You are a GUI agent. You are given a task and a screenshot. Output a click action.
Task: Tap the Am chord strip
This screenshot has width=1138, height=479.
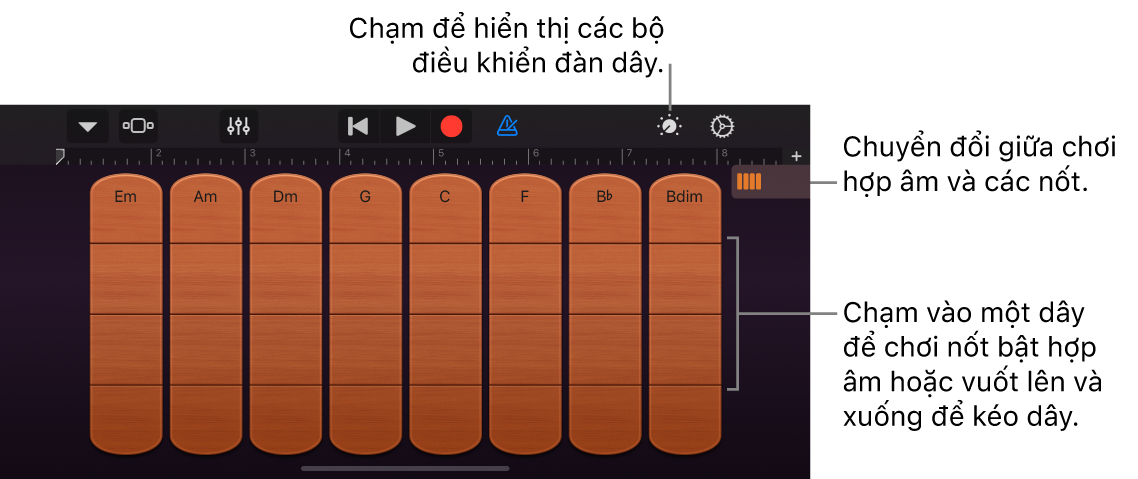pos(205,314)
